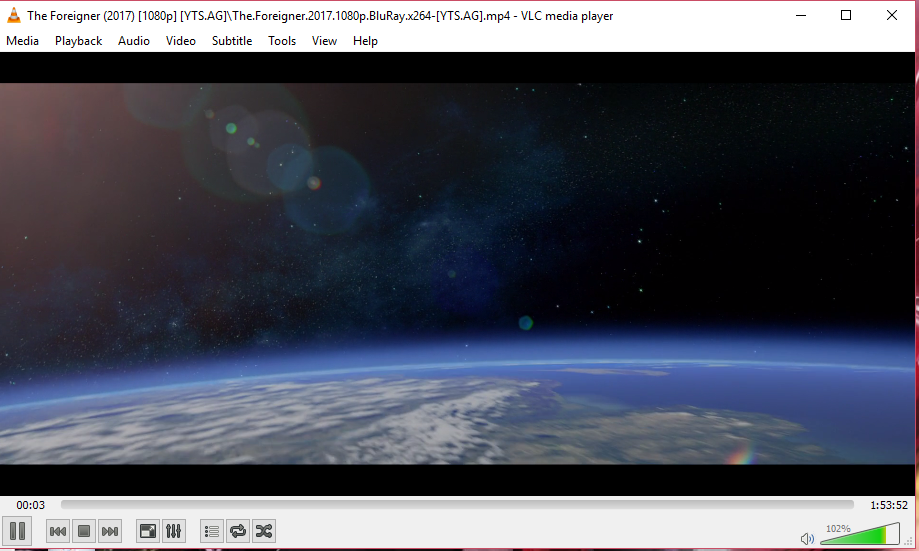Screen dimensions: 919x551
Task: Toggle random shuffle playback
Action: (264, 532)
